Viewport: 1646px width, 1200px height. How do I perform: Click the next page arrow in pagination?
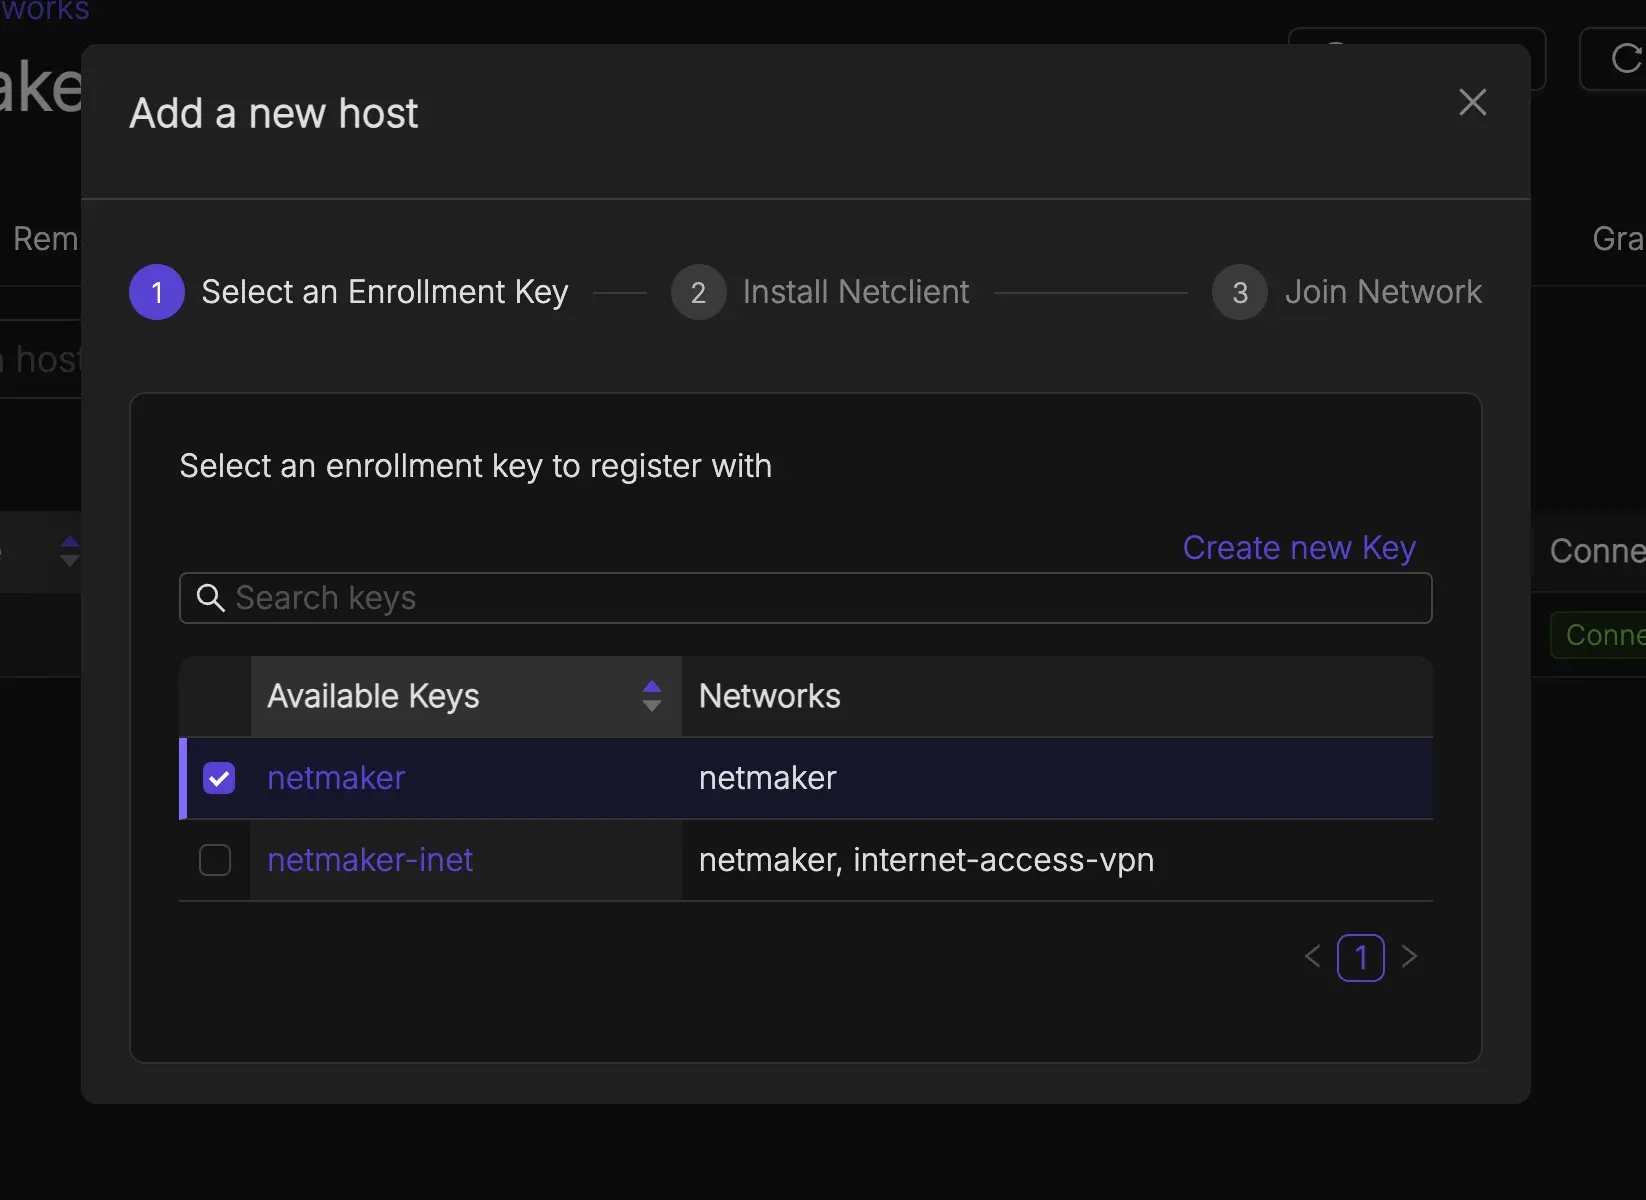coord(1409,957)
